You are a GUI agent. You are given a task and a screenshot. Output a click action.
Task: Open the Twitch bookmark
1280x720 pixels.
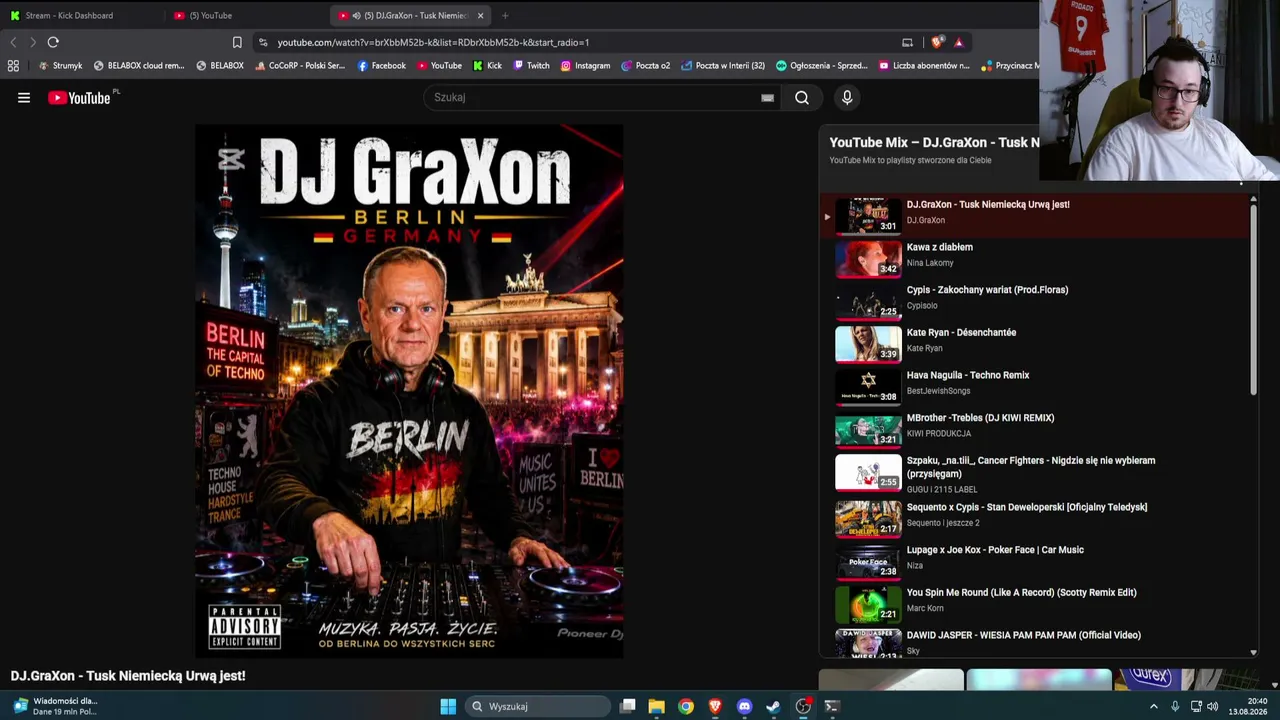pos(531,66)
